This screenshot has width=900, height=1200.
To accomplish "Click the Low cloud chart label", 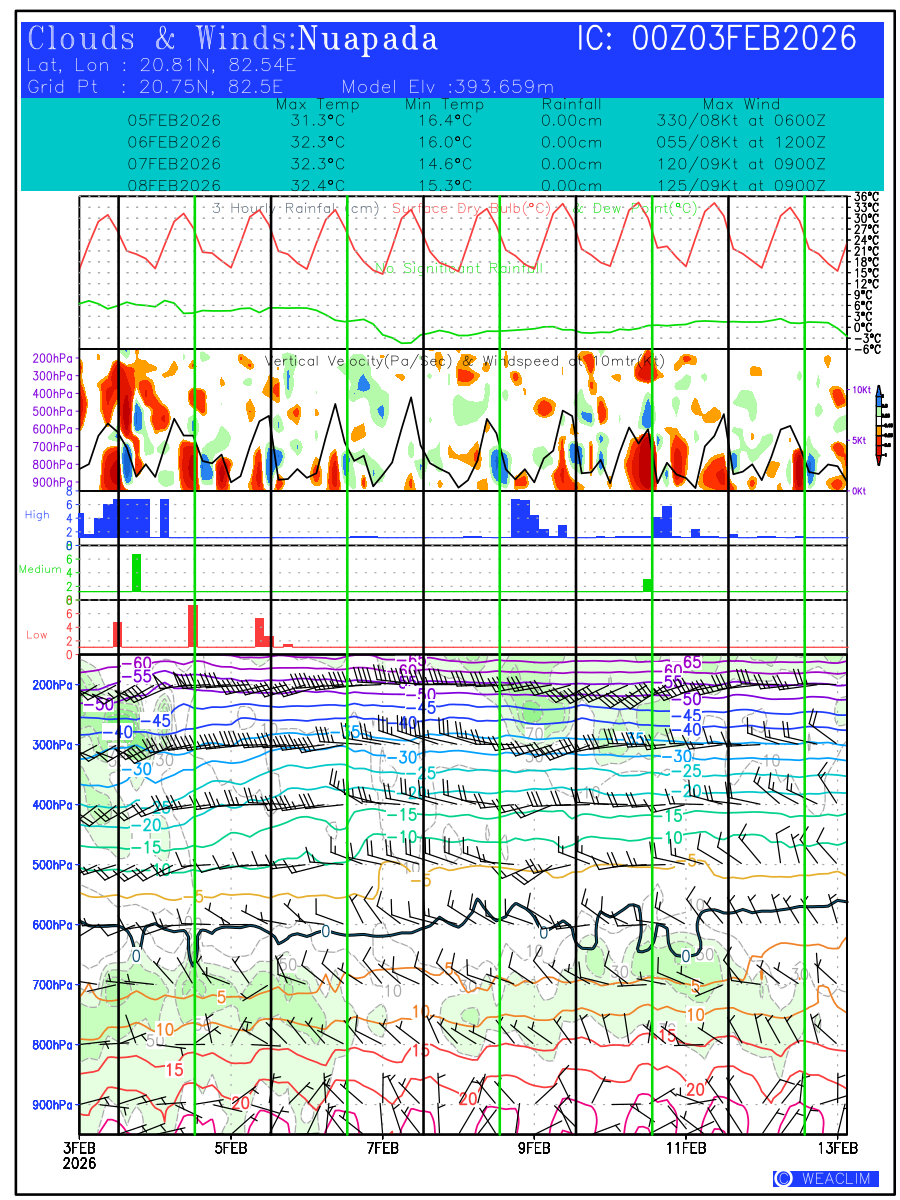I will pos(37,634).
